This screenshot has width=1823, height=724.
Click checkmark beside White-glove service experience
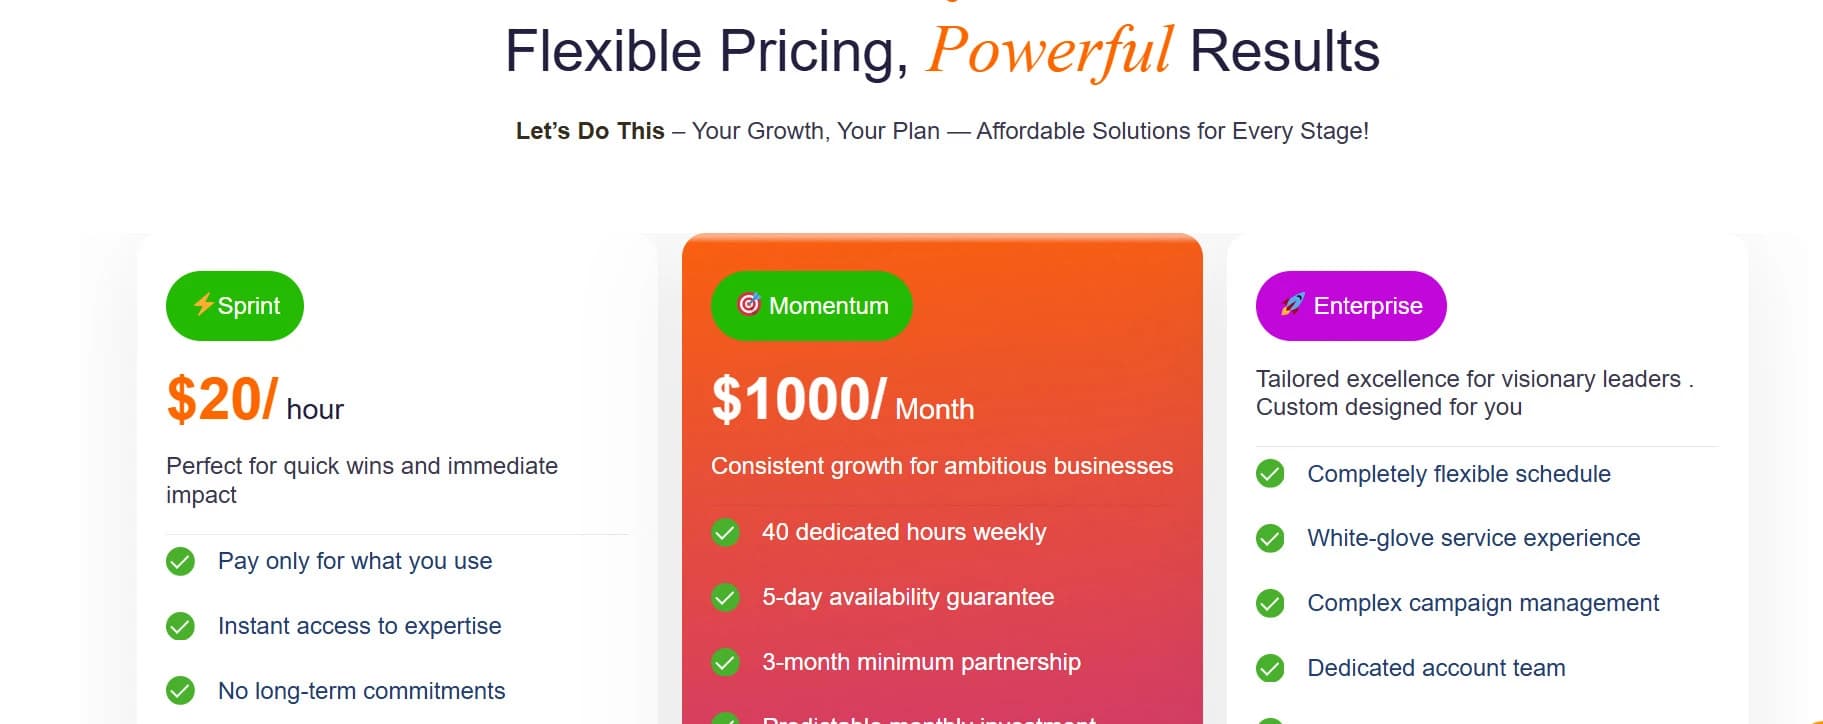point(1270,539)
